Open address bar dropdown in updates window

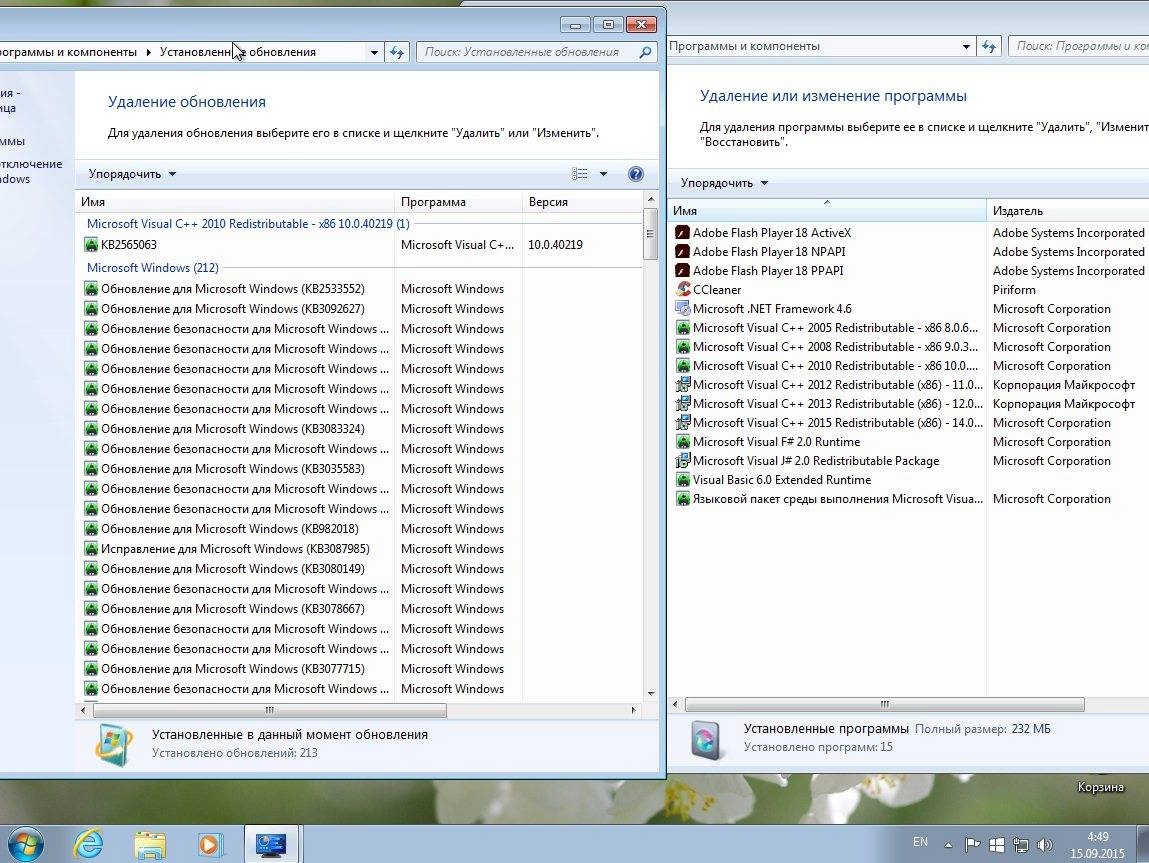[x=374, y=52]
